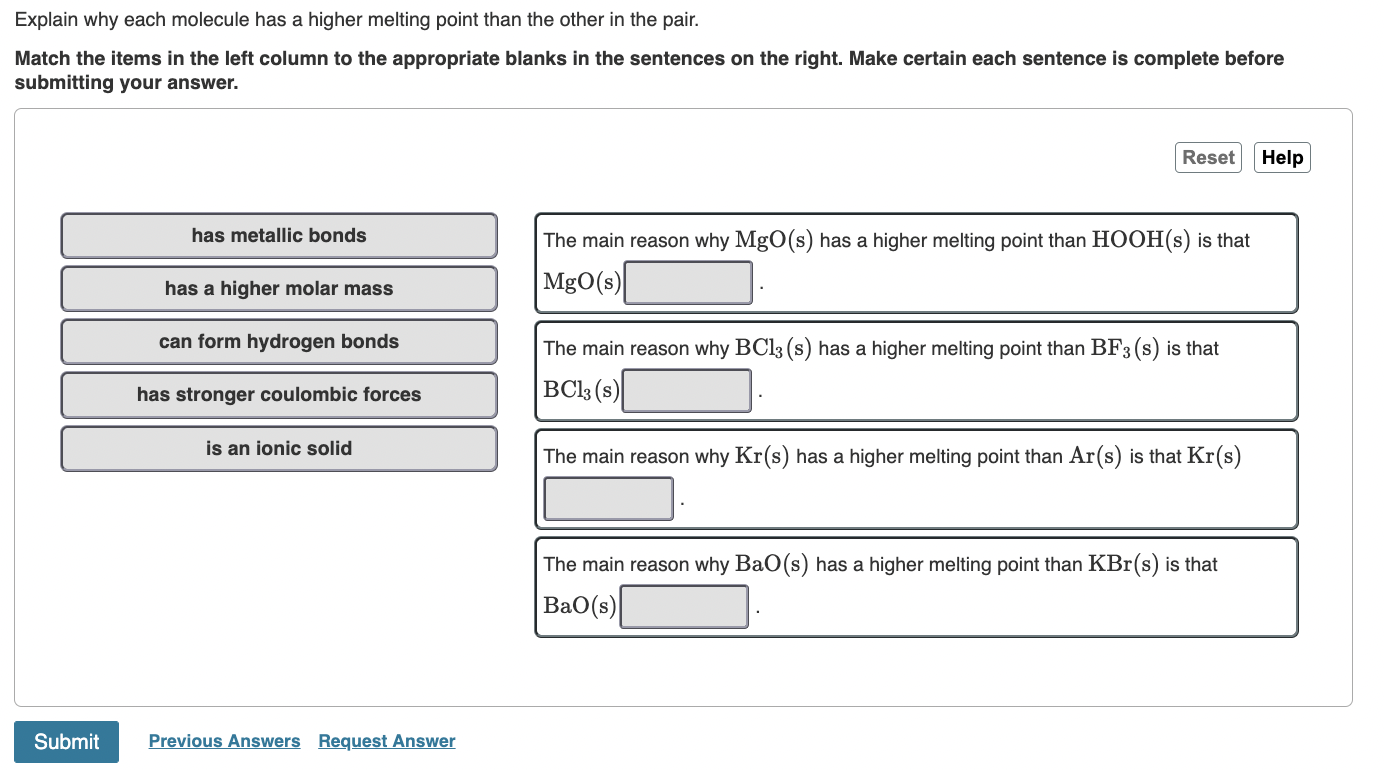Select the 'can form hydrogen bonds' tile
The image size is (1384, 770).
(279, 342)
